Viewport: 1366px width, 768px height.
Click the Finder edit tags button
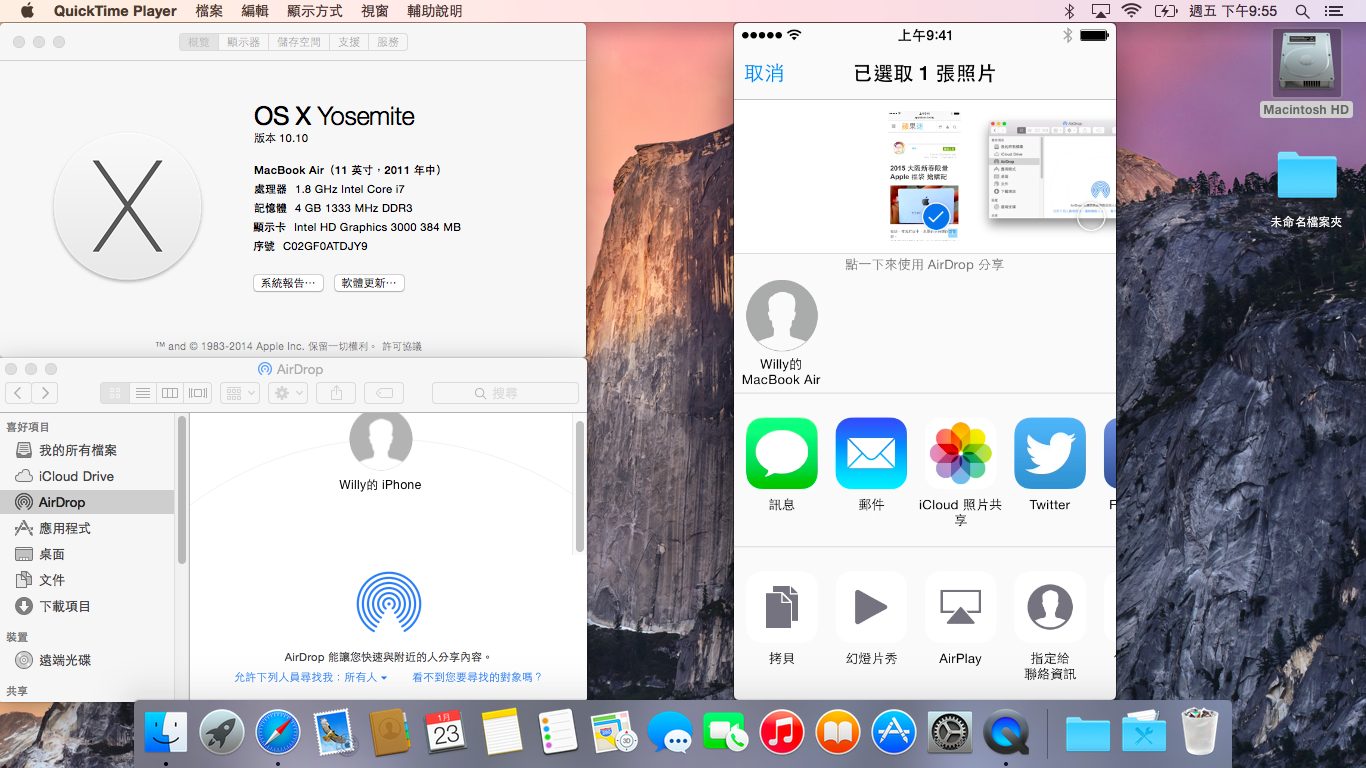384,393
